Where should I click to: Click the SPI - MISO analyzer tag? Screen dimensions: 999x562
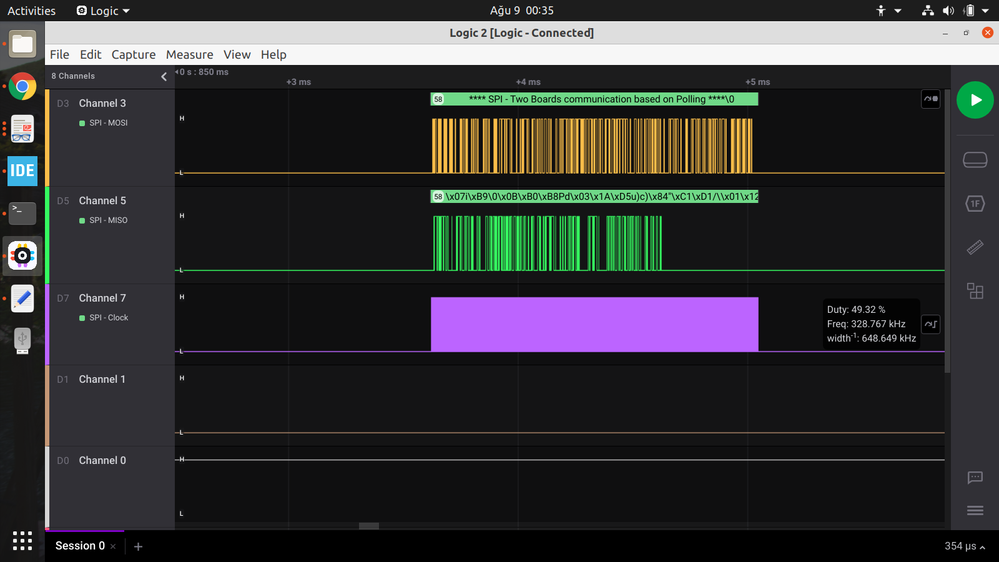tap(103, 220)
